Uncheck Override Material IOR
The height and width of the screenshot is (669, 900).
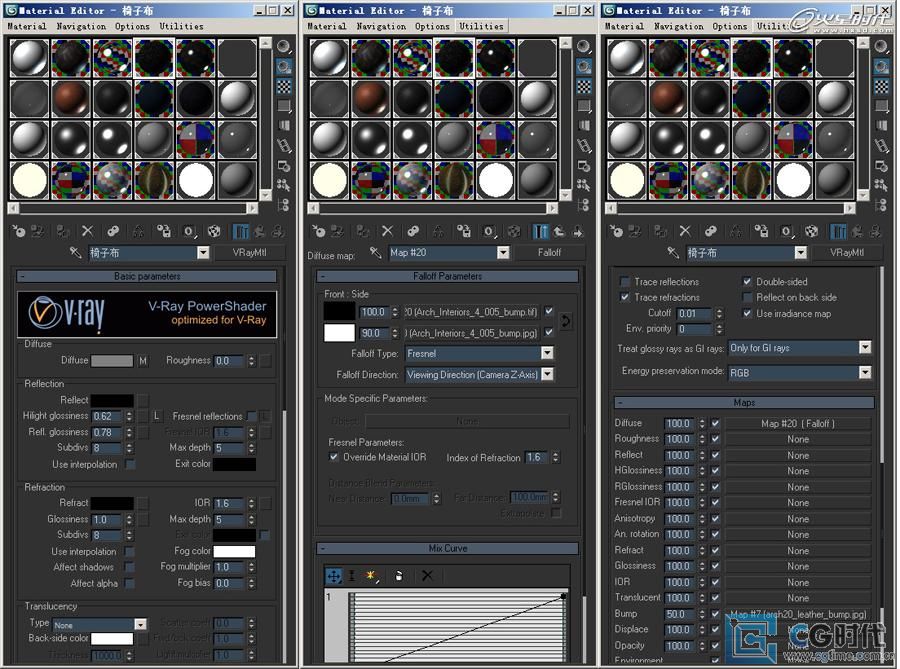coord(333,457)
